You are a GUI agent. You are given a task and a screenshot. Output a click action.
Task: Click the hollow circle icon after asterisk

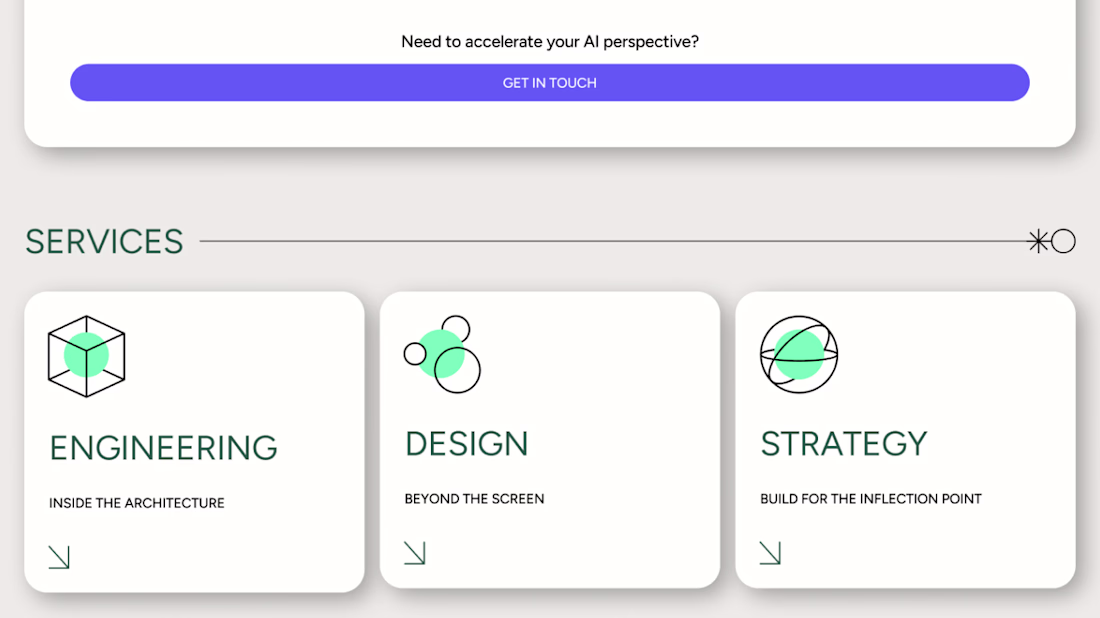click(1064, 241)
